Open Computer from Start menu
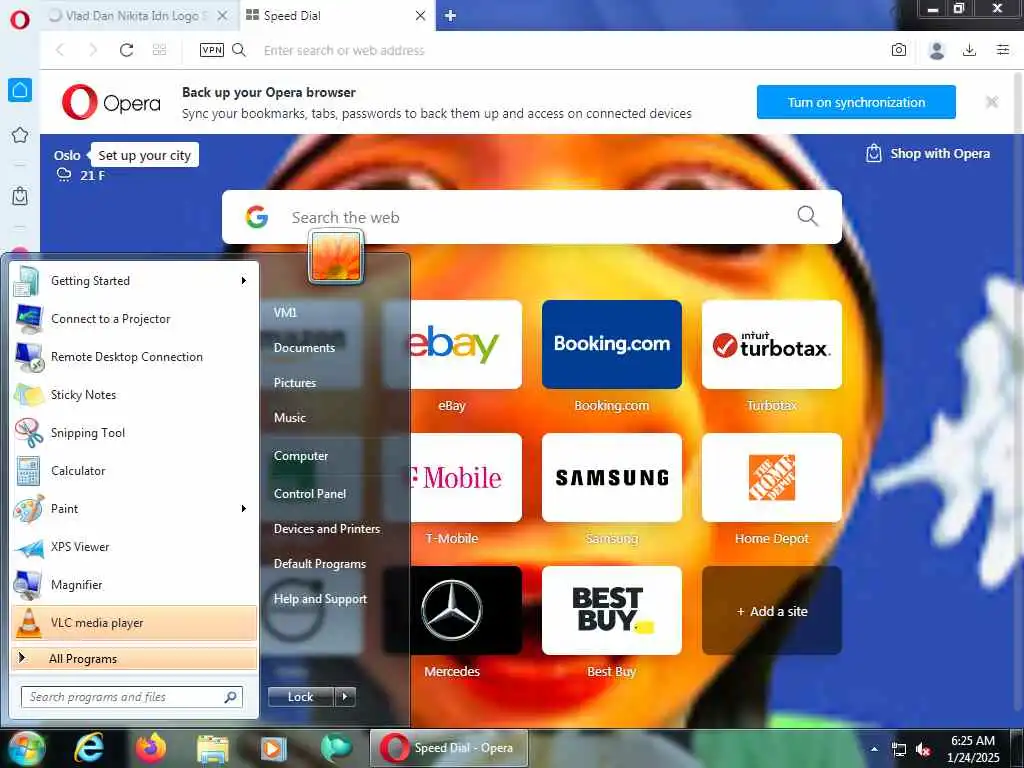 click(301, 456)
